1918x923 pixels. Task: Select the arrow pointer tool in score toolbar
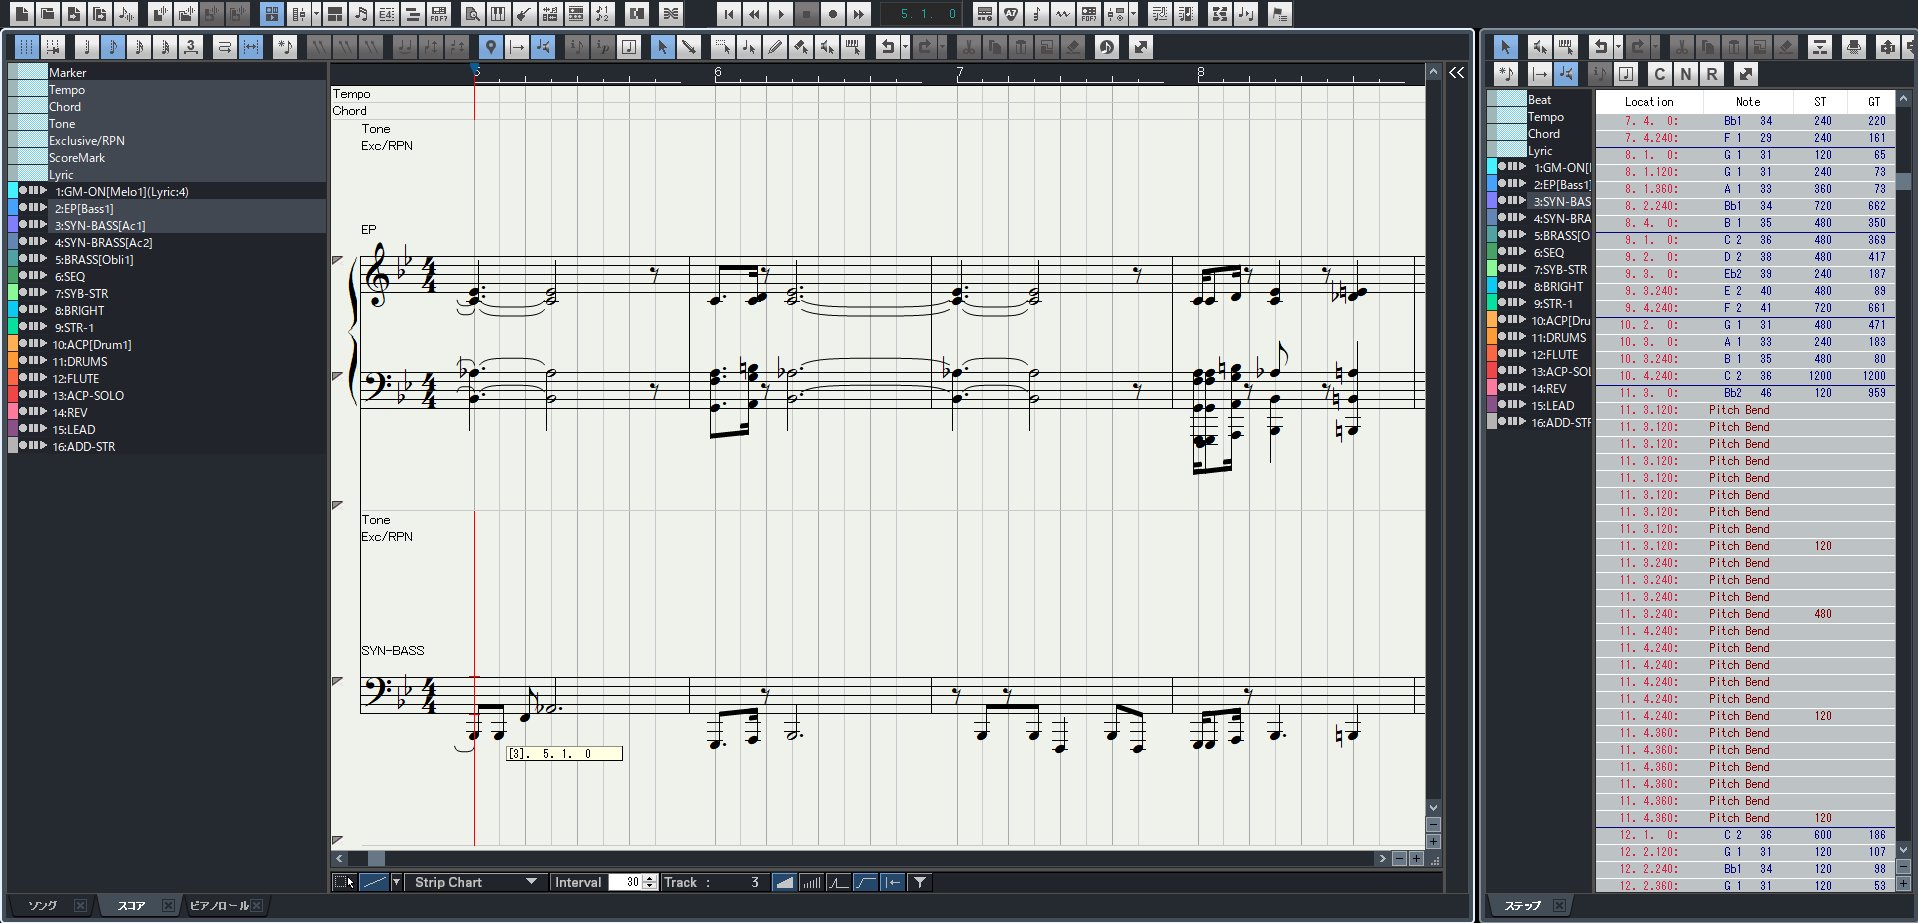[x=663, y=46]
